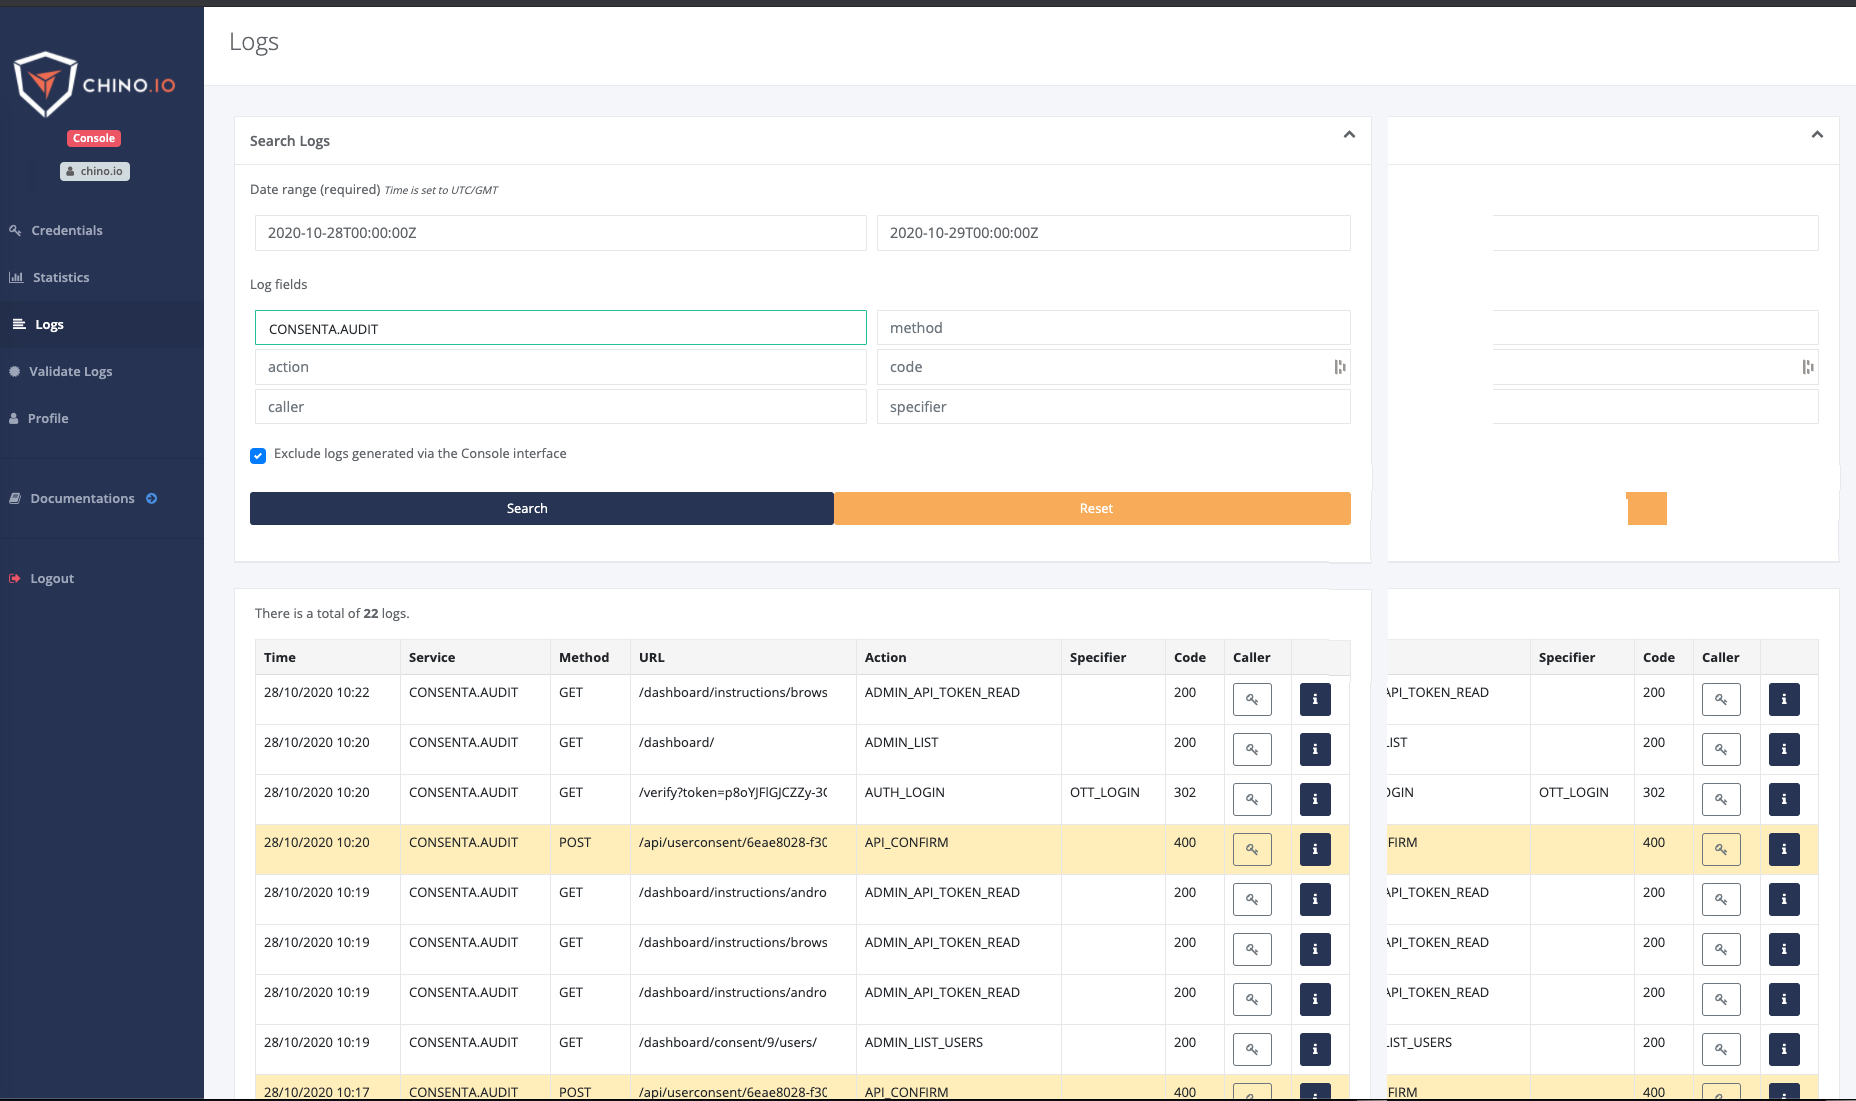This screenshot has height=1101, width=1856.
Task: Focus the service field containing CONSENTA.AUDIT
Action: click(x=560, y=328)
